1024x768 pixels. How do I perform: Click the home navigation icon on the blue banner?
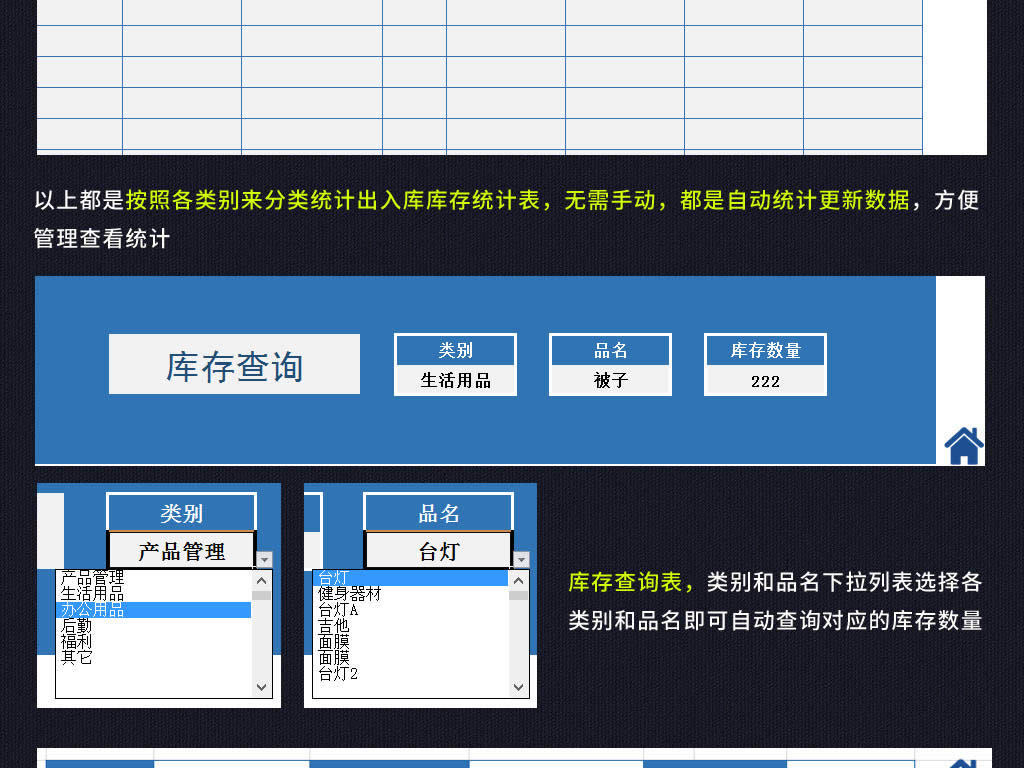pyautogui.click(x=962, y=447)
